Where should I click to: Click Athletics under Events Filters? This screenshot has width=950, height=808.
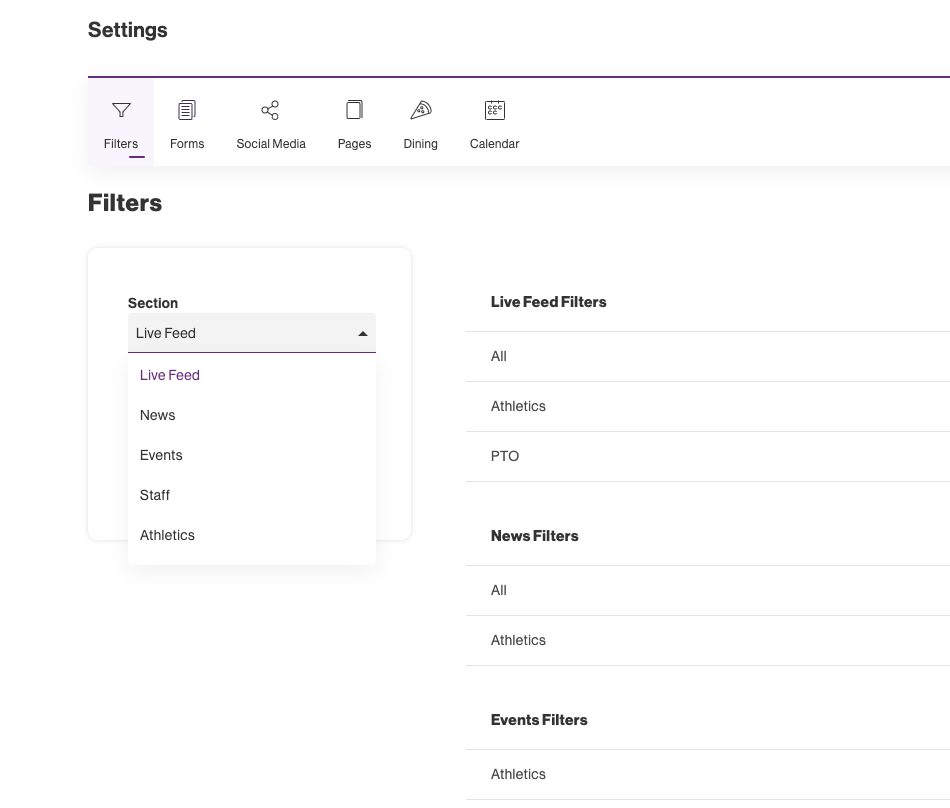(x=518, y=774)
